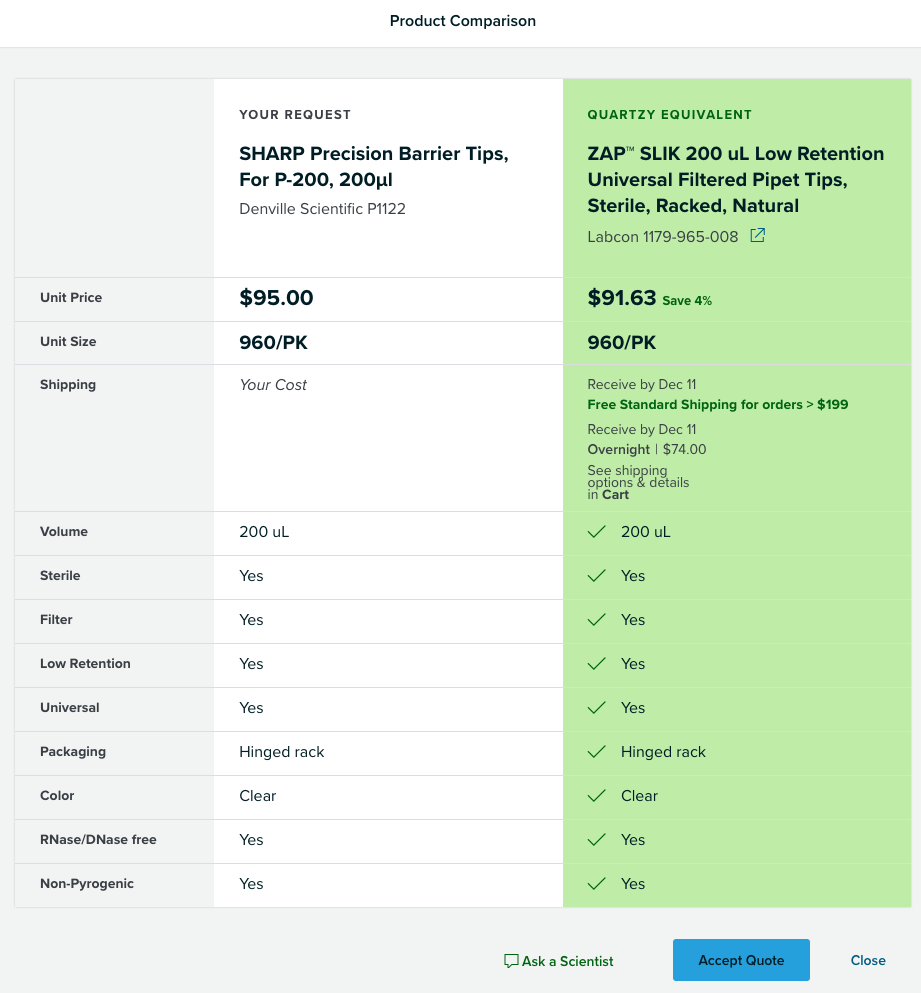Click the Color row label

(57, 795)
